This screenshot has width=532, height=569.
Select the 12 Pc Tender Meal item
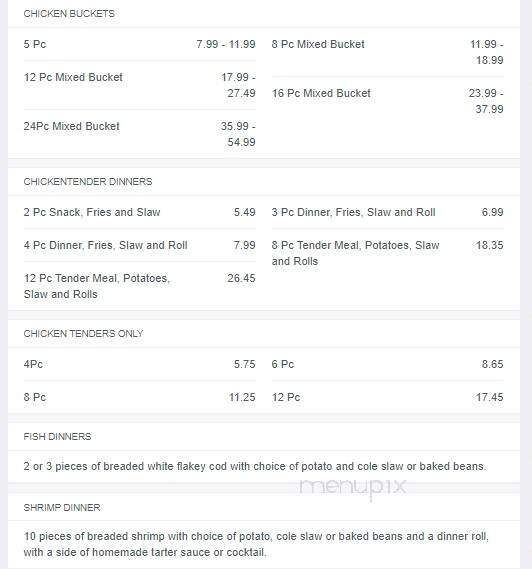(140, 286)
